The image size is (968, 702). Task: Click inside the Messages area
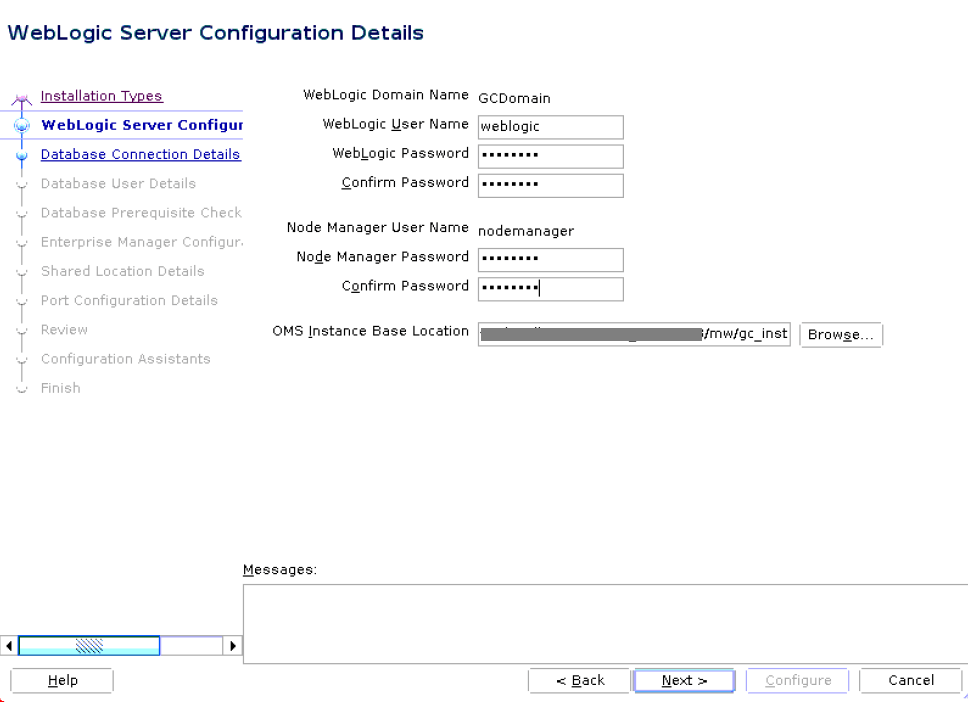(605, 620)
